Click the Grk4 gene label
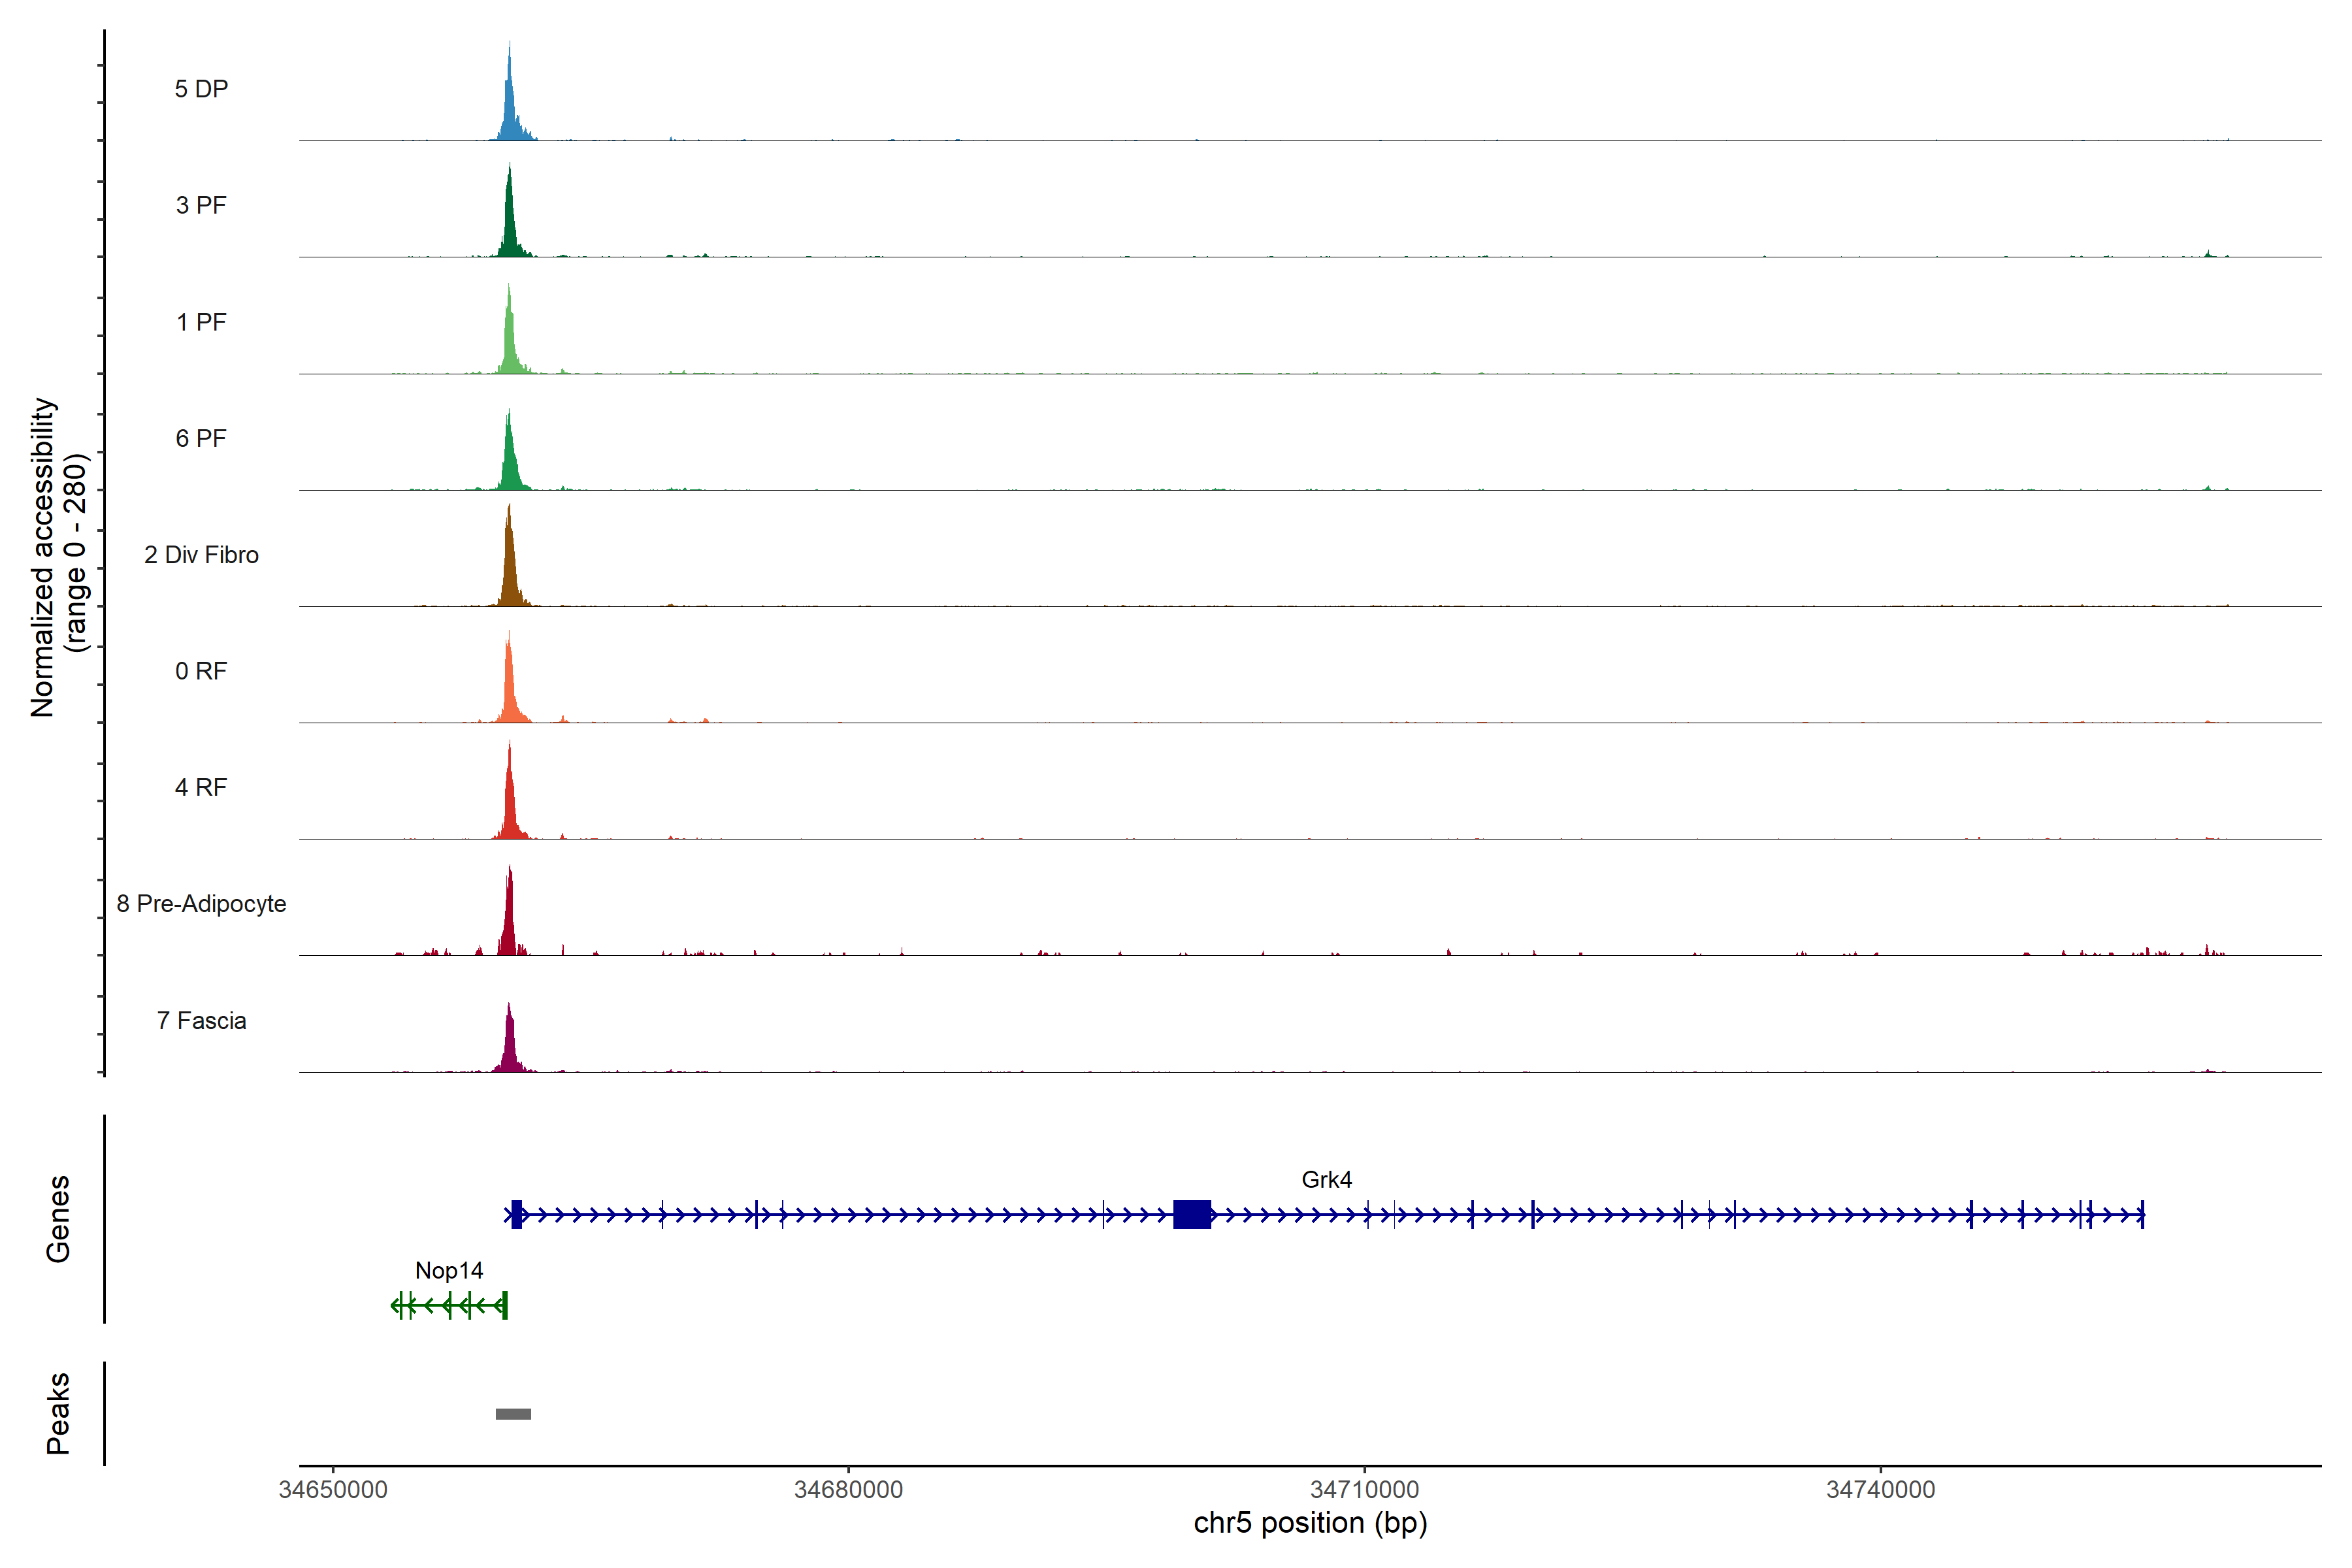Viewport: 2352px width, 1568px height. [x=1326, y=1180]
